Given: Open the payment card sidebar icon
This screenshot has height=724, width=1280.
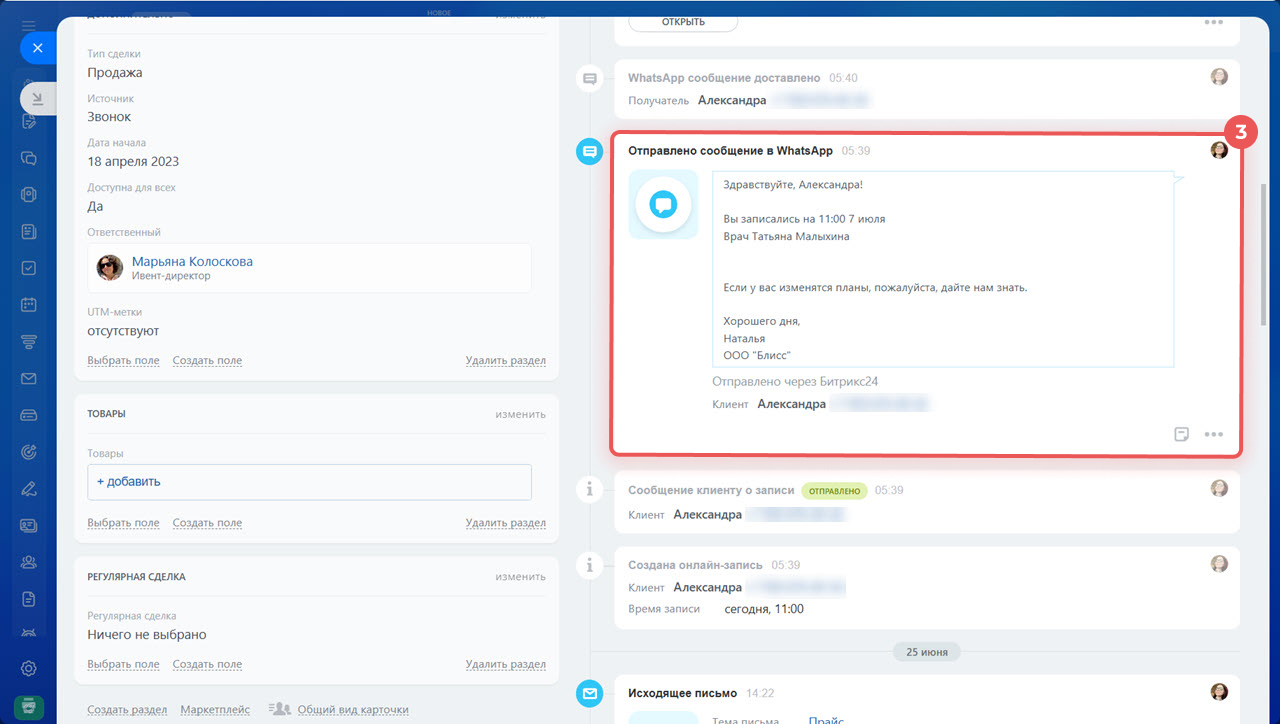Looking at the screenshot, I should click(x=29, y=415).
